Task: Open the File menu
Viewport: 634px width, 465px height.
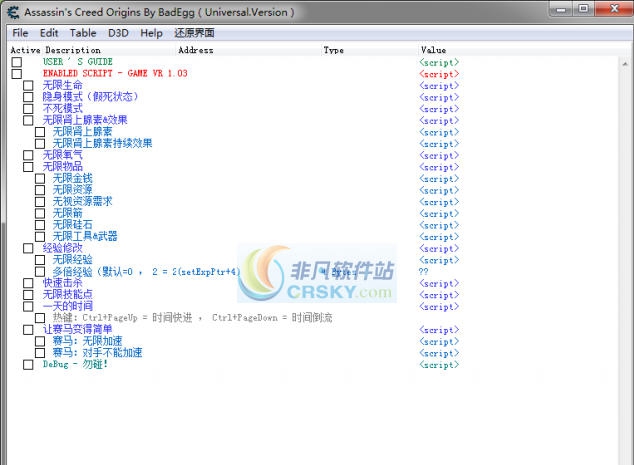Action: 20,33
